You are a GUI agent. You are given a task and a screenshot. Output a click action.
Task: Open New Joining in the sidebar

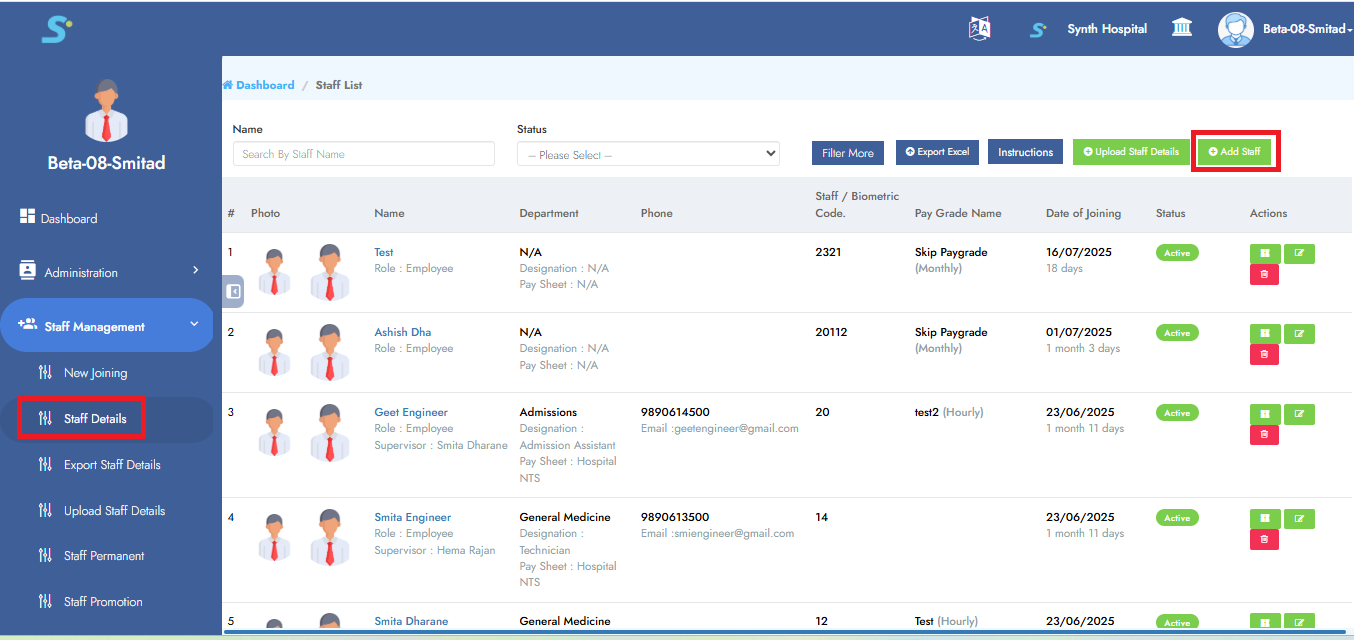(x=95, y=373)
